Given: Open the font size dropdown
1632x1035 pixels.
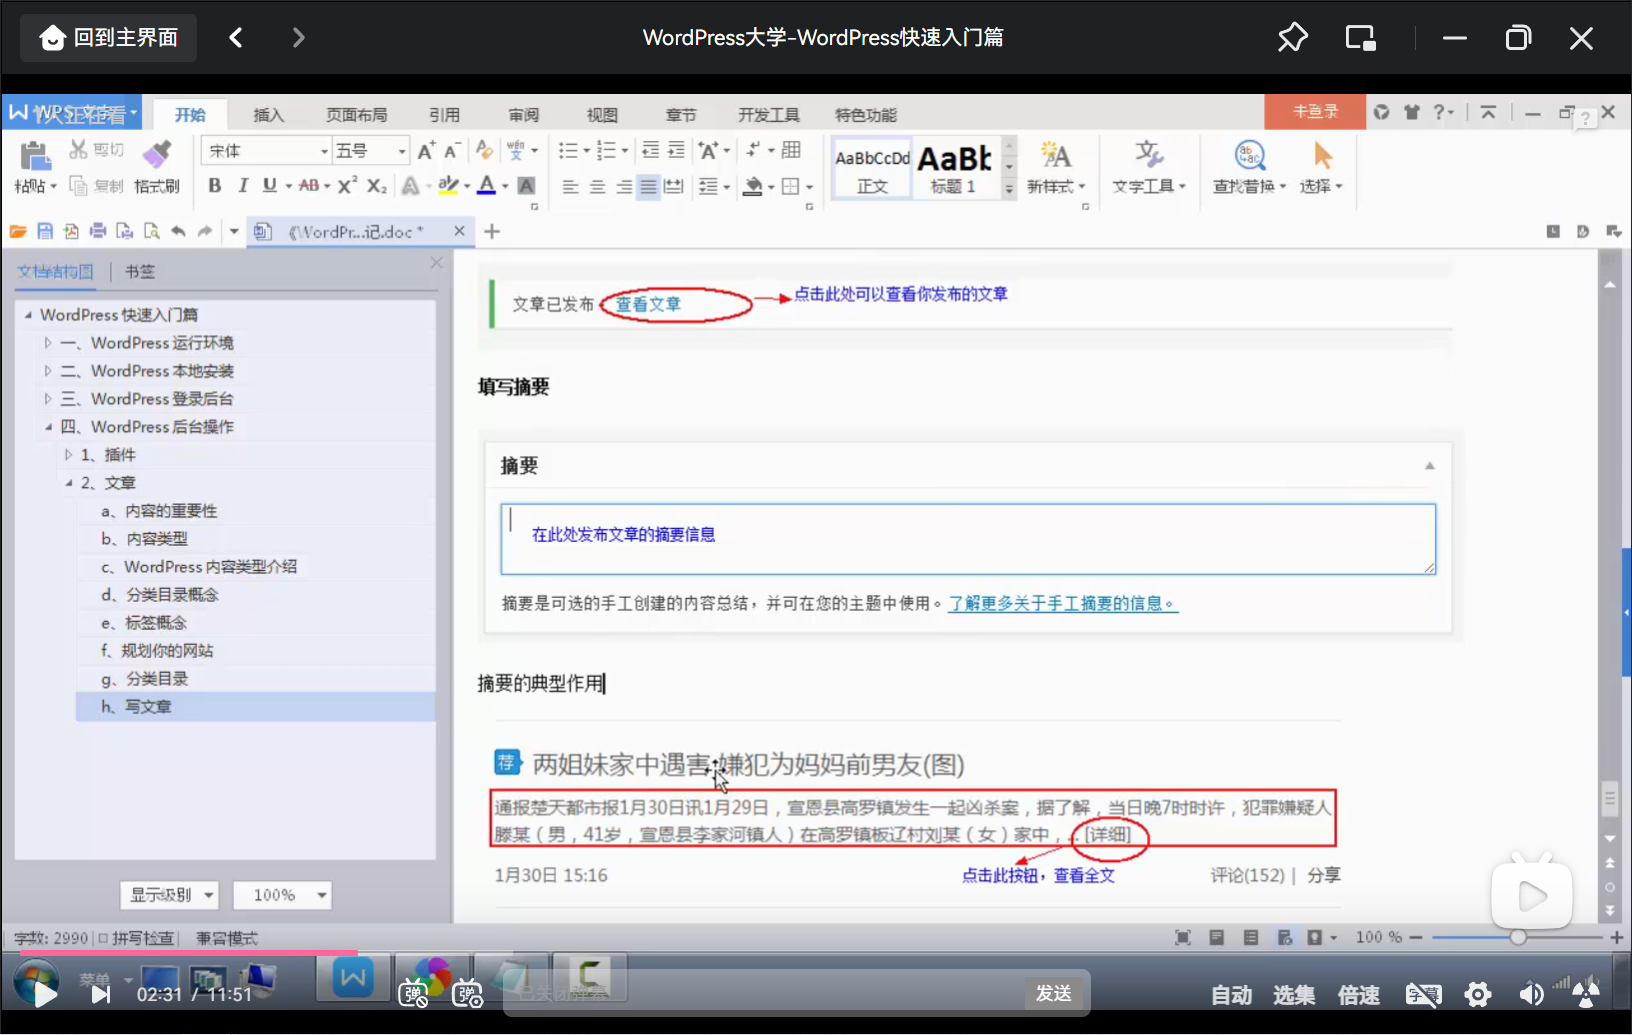Looking at the screenshot, I should click(x=402, y=151).
